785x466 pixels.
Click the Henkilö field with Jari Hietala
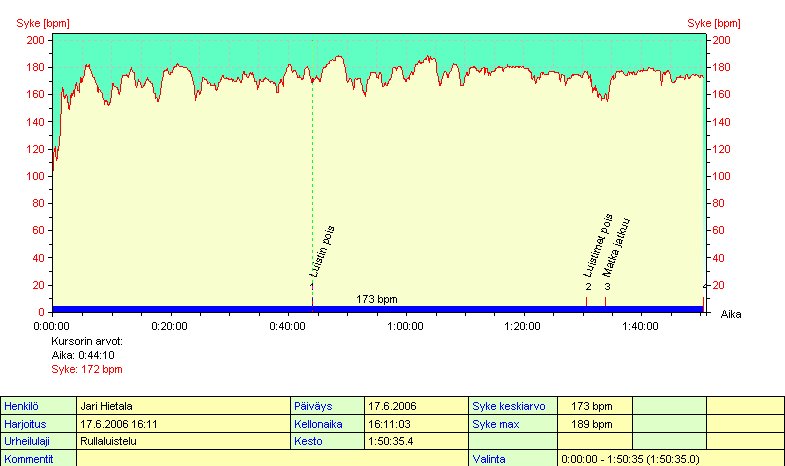(182, 406)
